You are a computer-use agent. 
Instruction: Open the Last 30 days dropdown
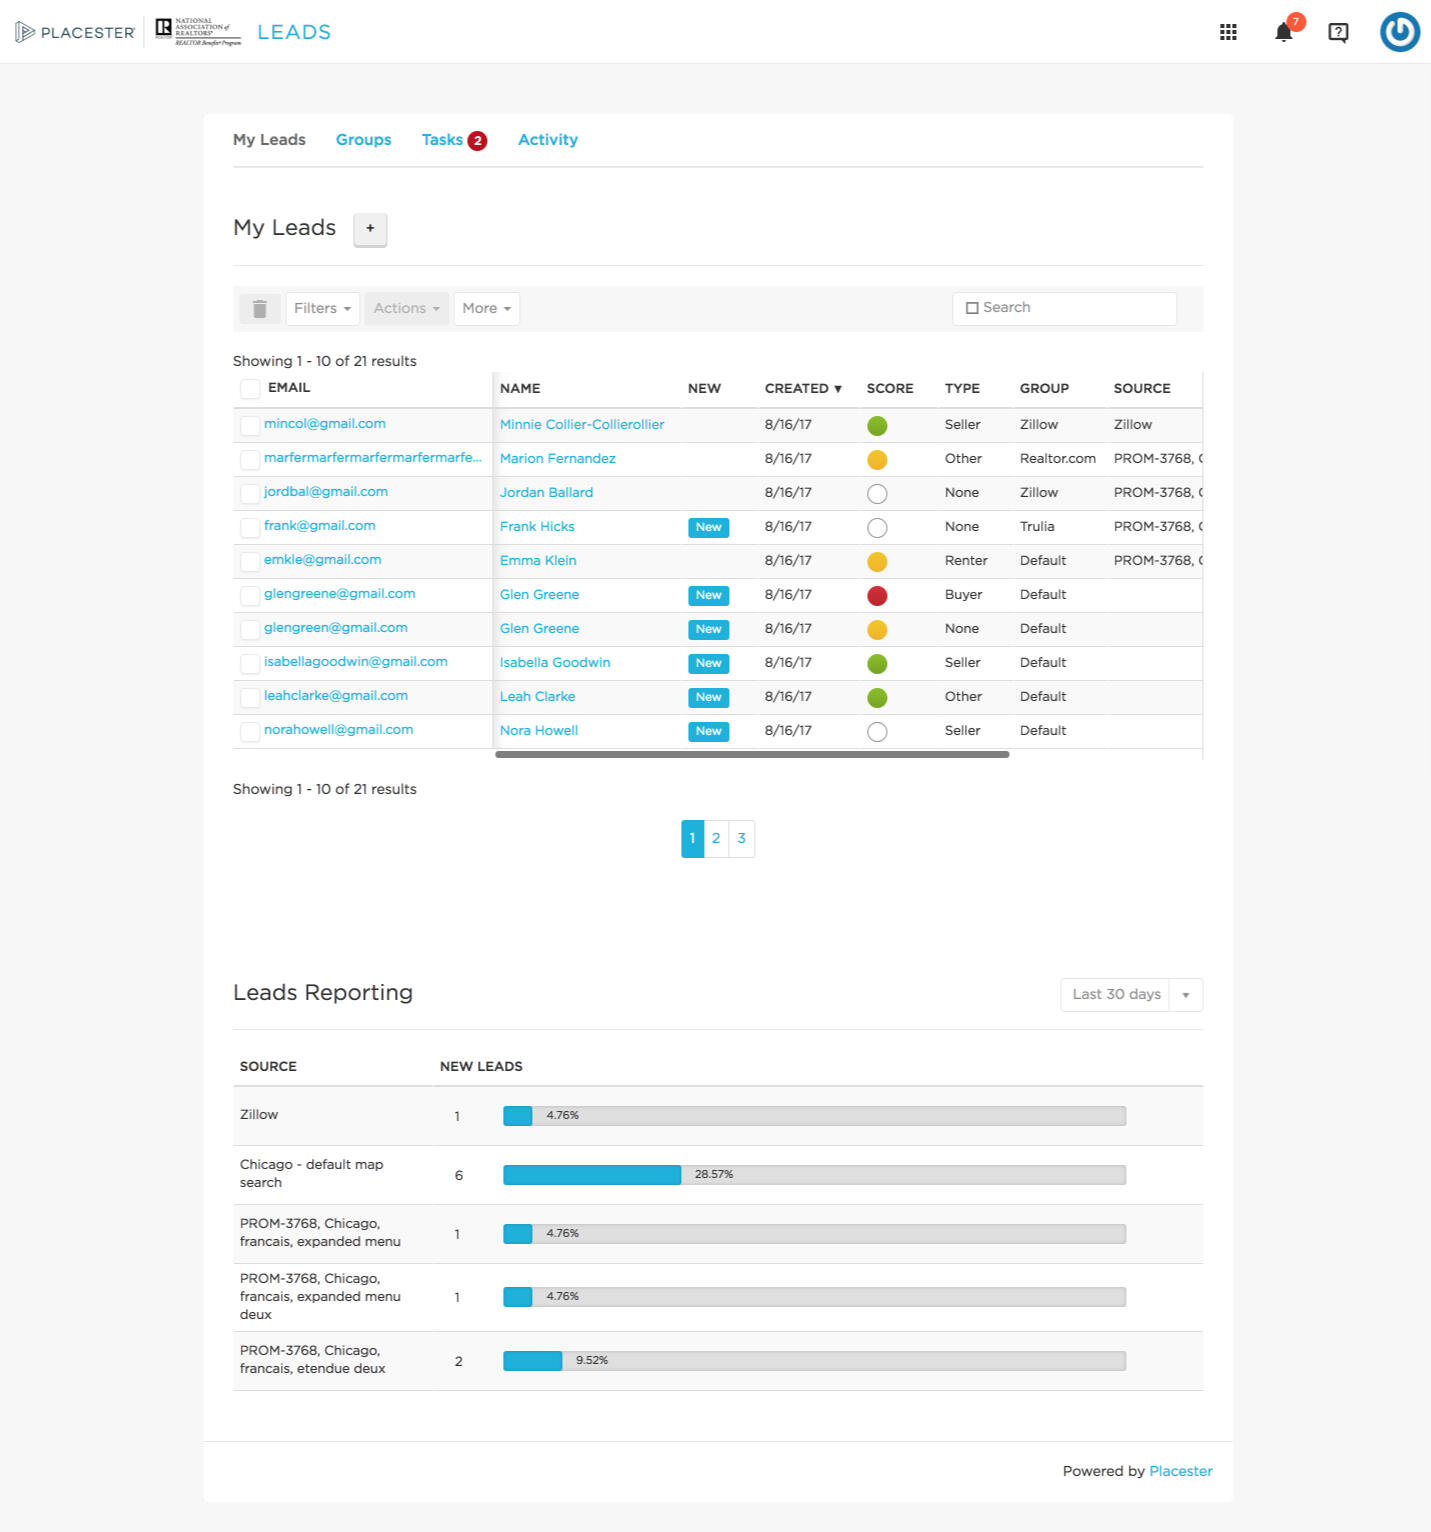[1130, 995]
